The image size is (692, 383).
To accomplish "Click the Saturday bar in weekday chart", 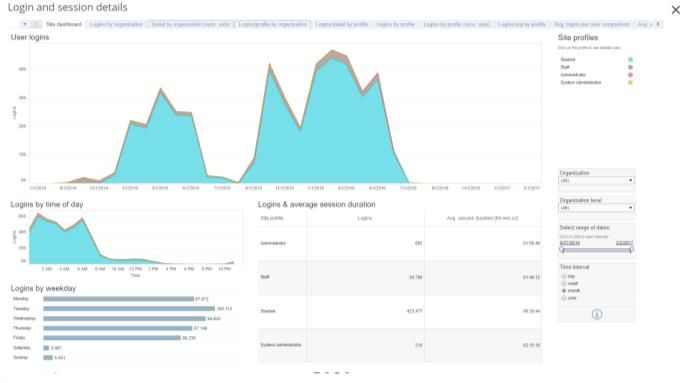I will pyautogui.click(x=46, y=348).
